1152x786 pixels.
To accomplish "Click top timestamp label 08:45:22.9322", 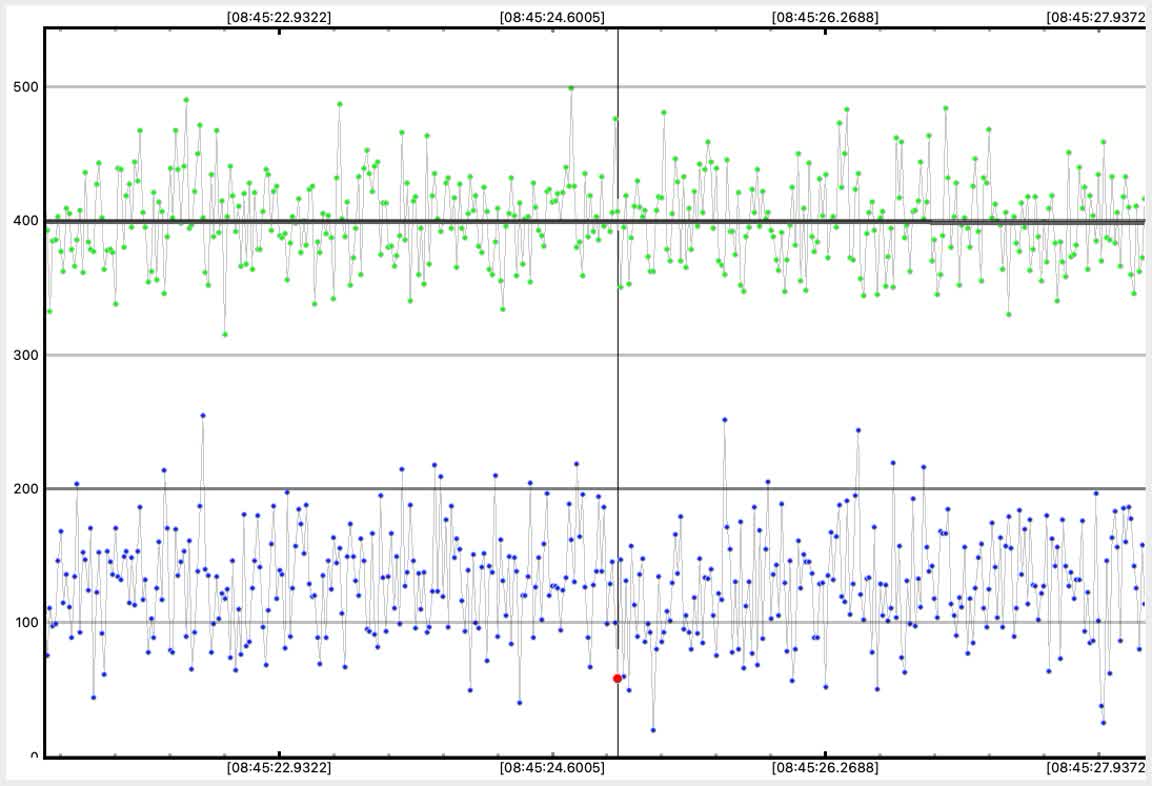I will pyautogui.click(x=279, y=17).
